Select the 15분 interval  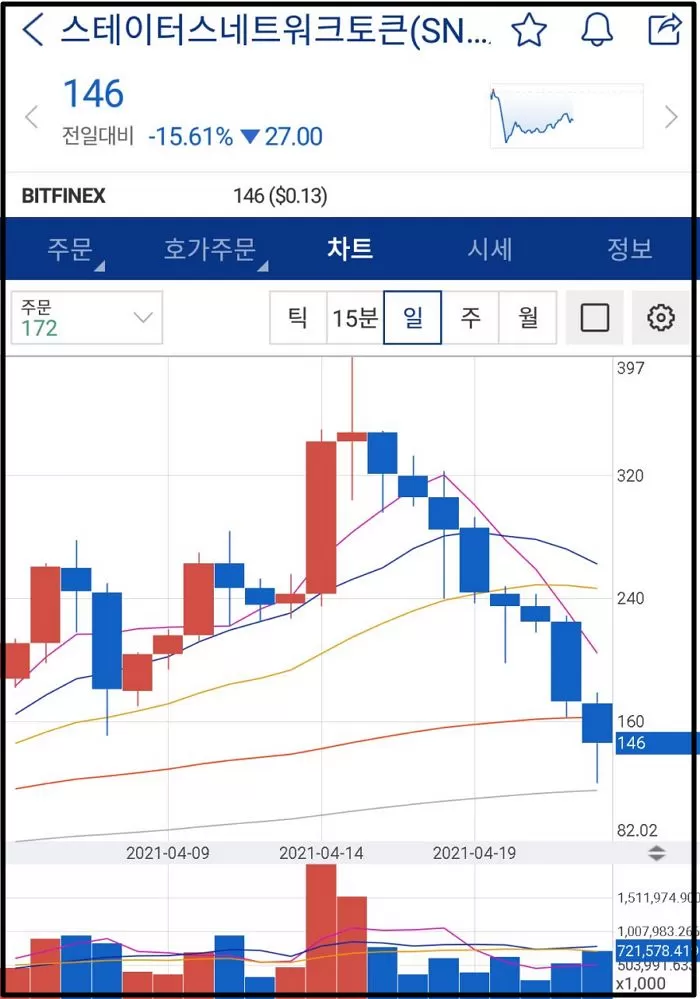pyautogui.click(x=355, y=317)
